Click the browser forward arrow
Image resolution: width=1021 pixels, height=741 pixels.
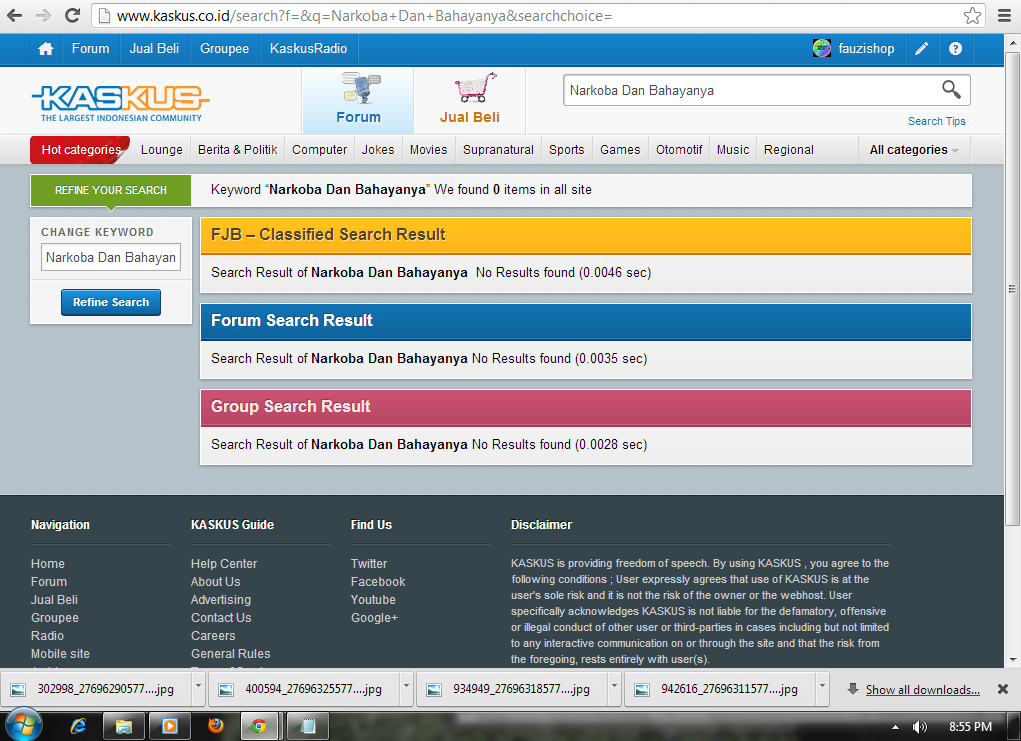pos(44,16)
